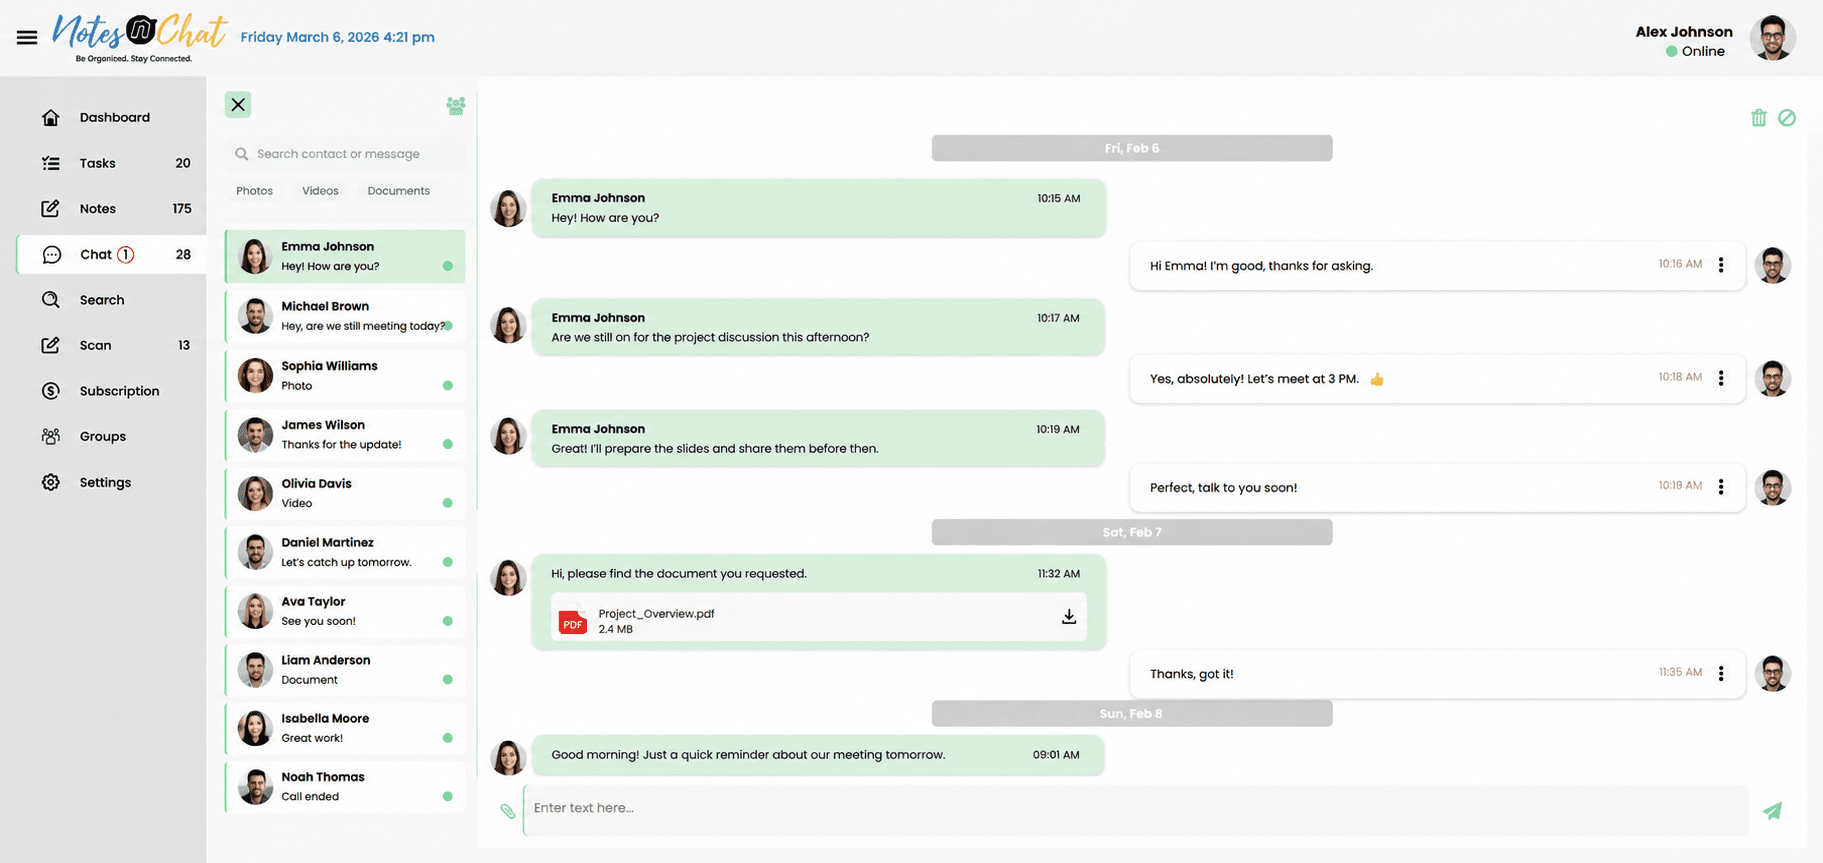The image size is (1823, 863).
Task: Open Groups in the sidebar
Action: 112,436
